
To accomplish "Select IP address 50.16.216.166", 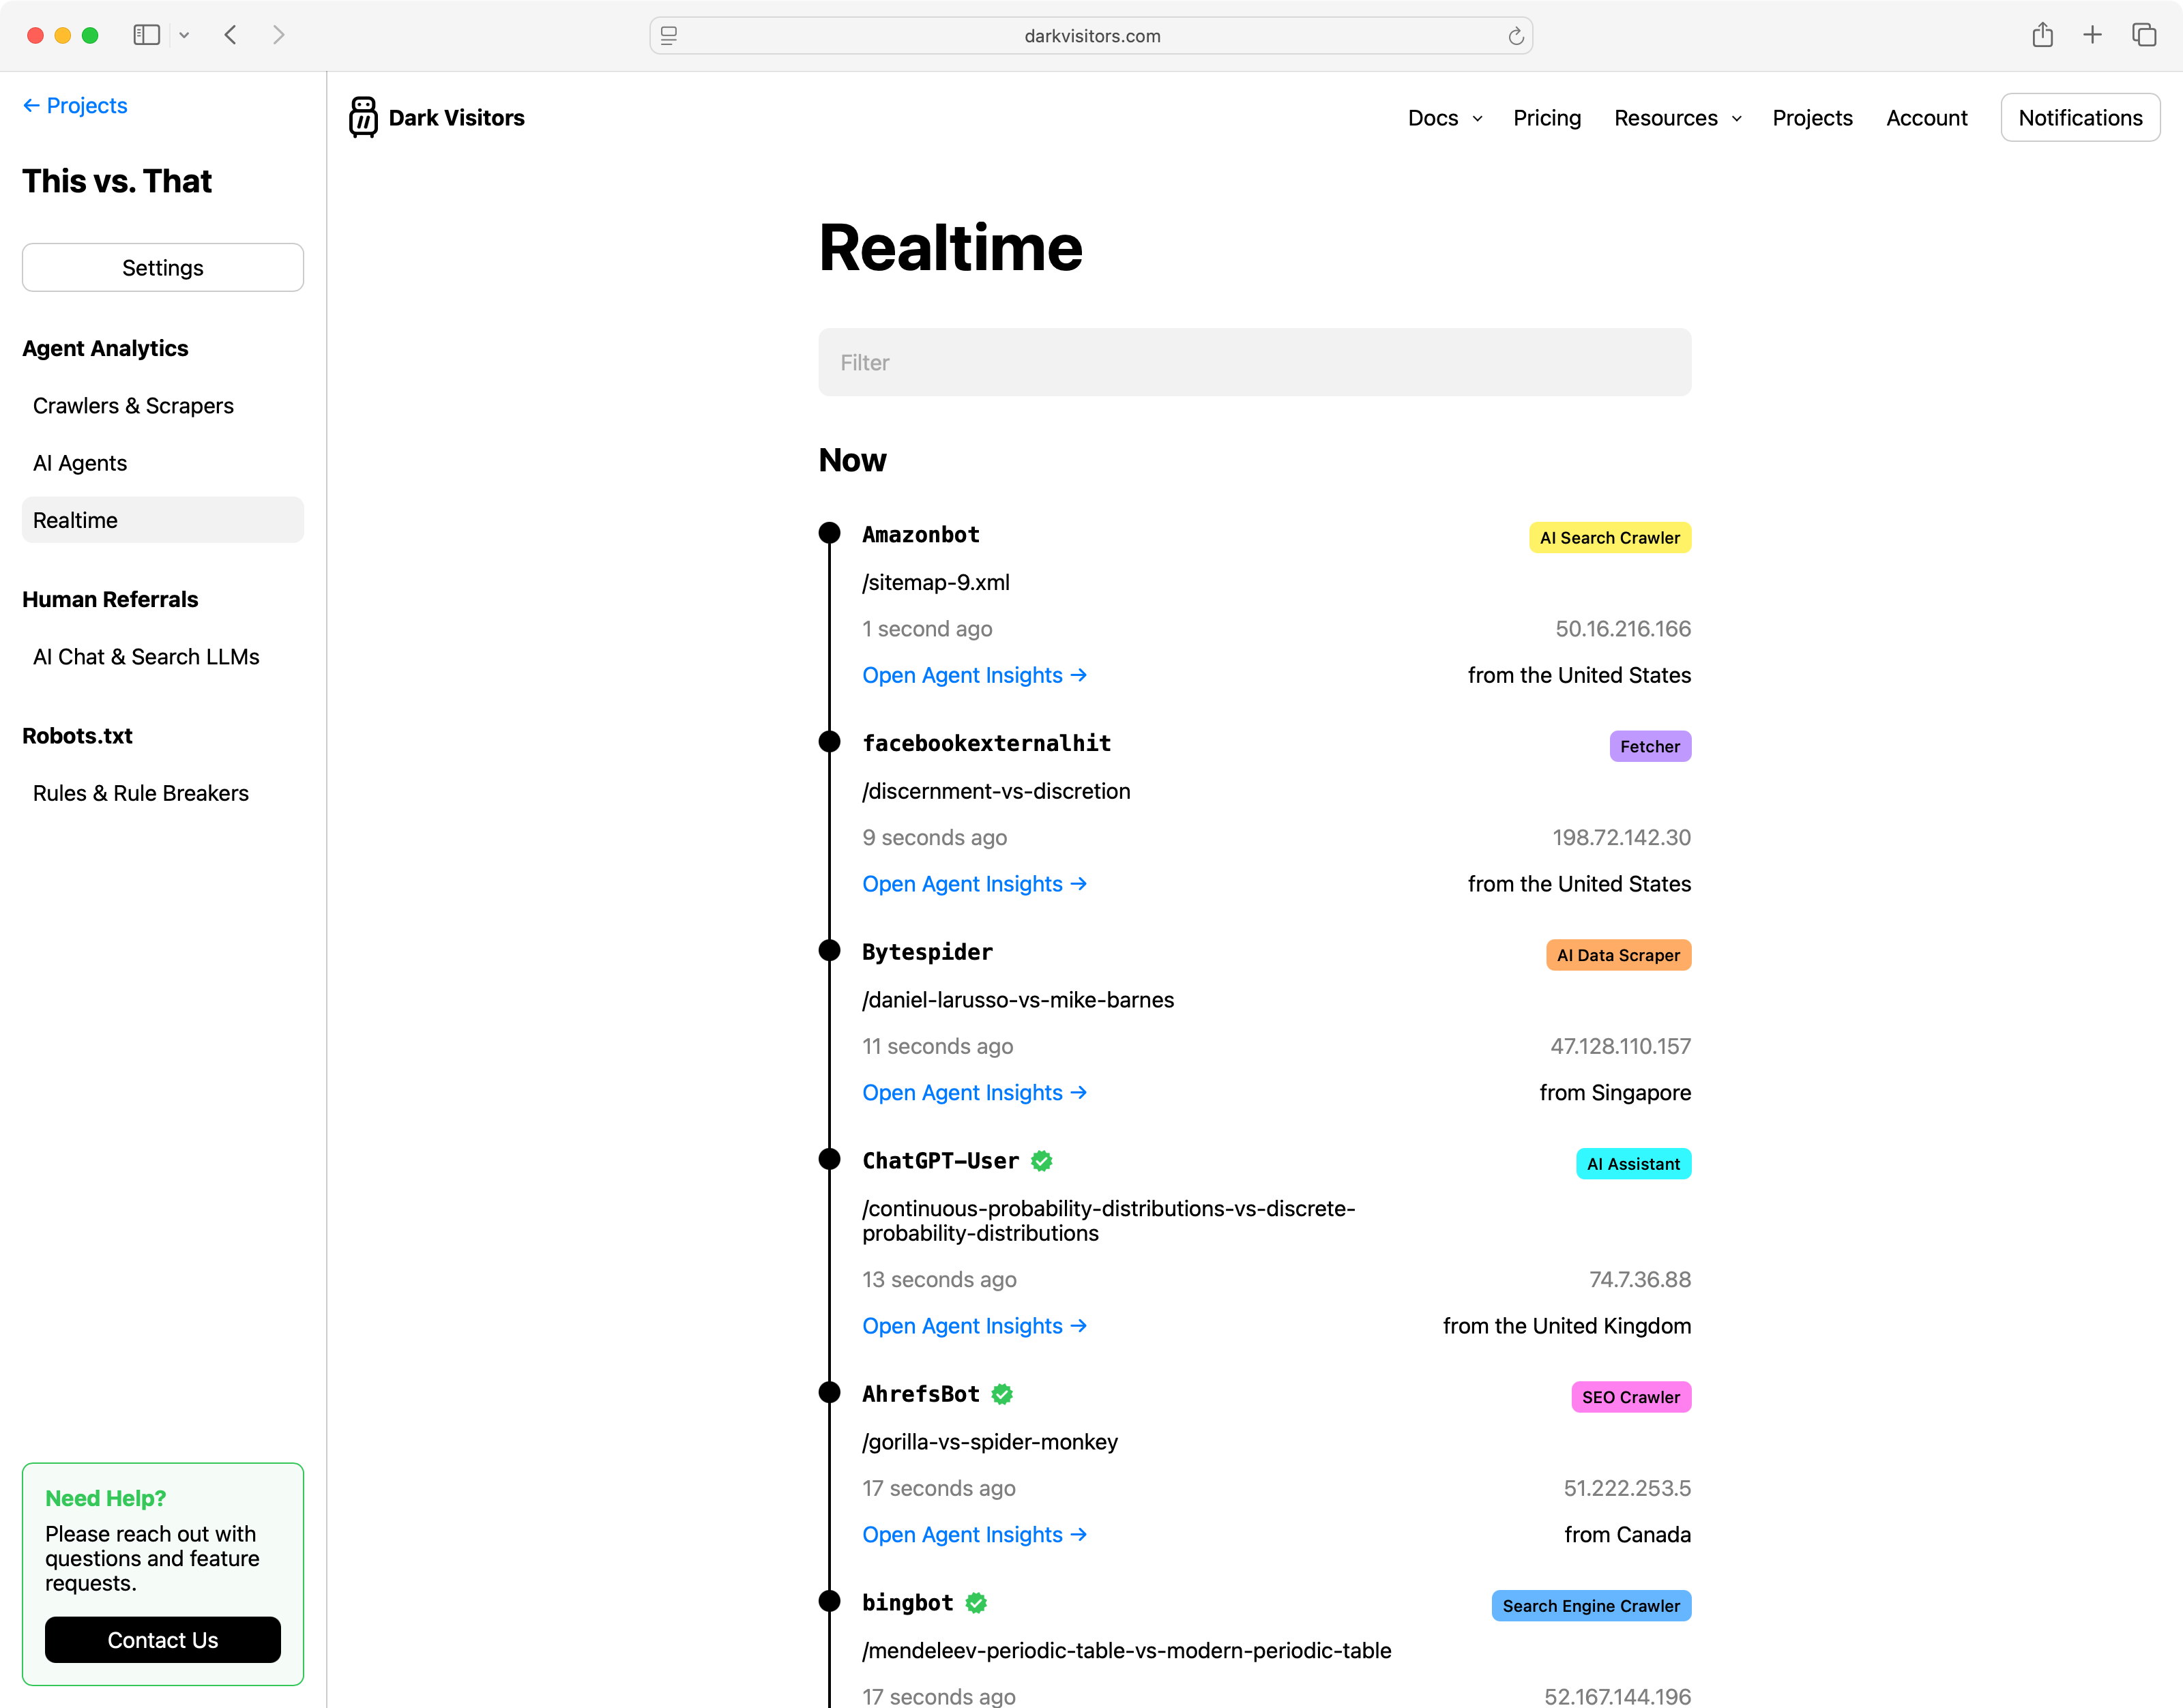I will click(1623, 629).
